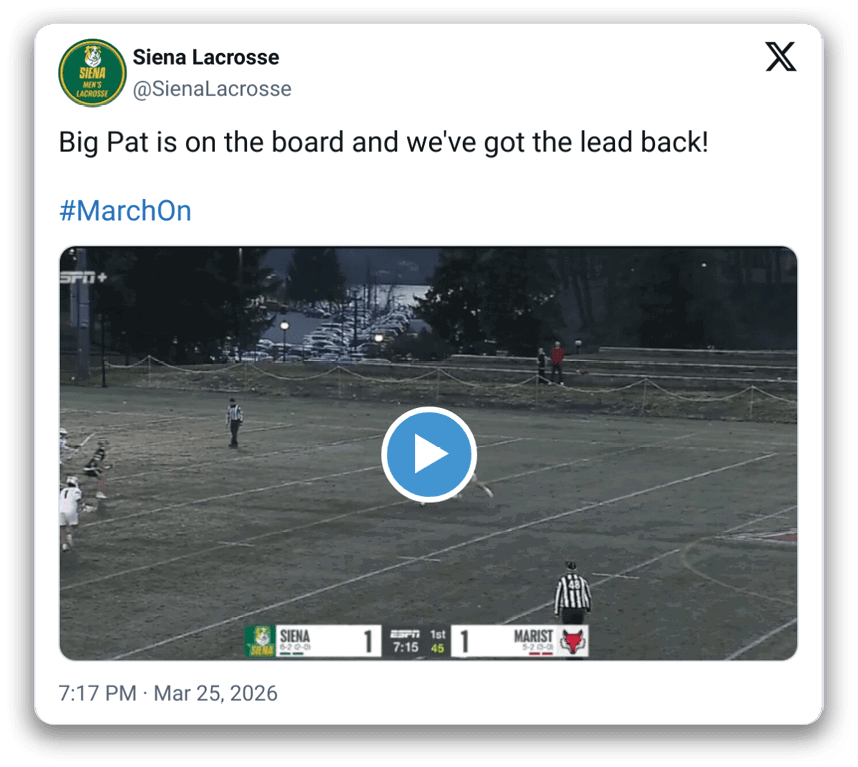The width and height of the screenshot is (858, 767).
Task: Click the Siena Men's Lacrosse profile avatar
Action: [x=92, y=73]
